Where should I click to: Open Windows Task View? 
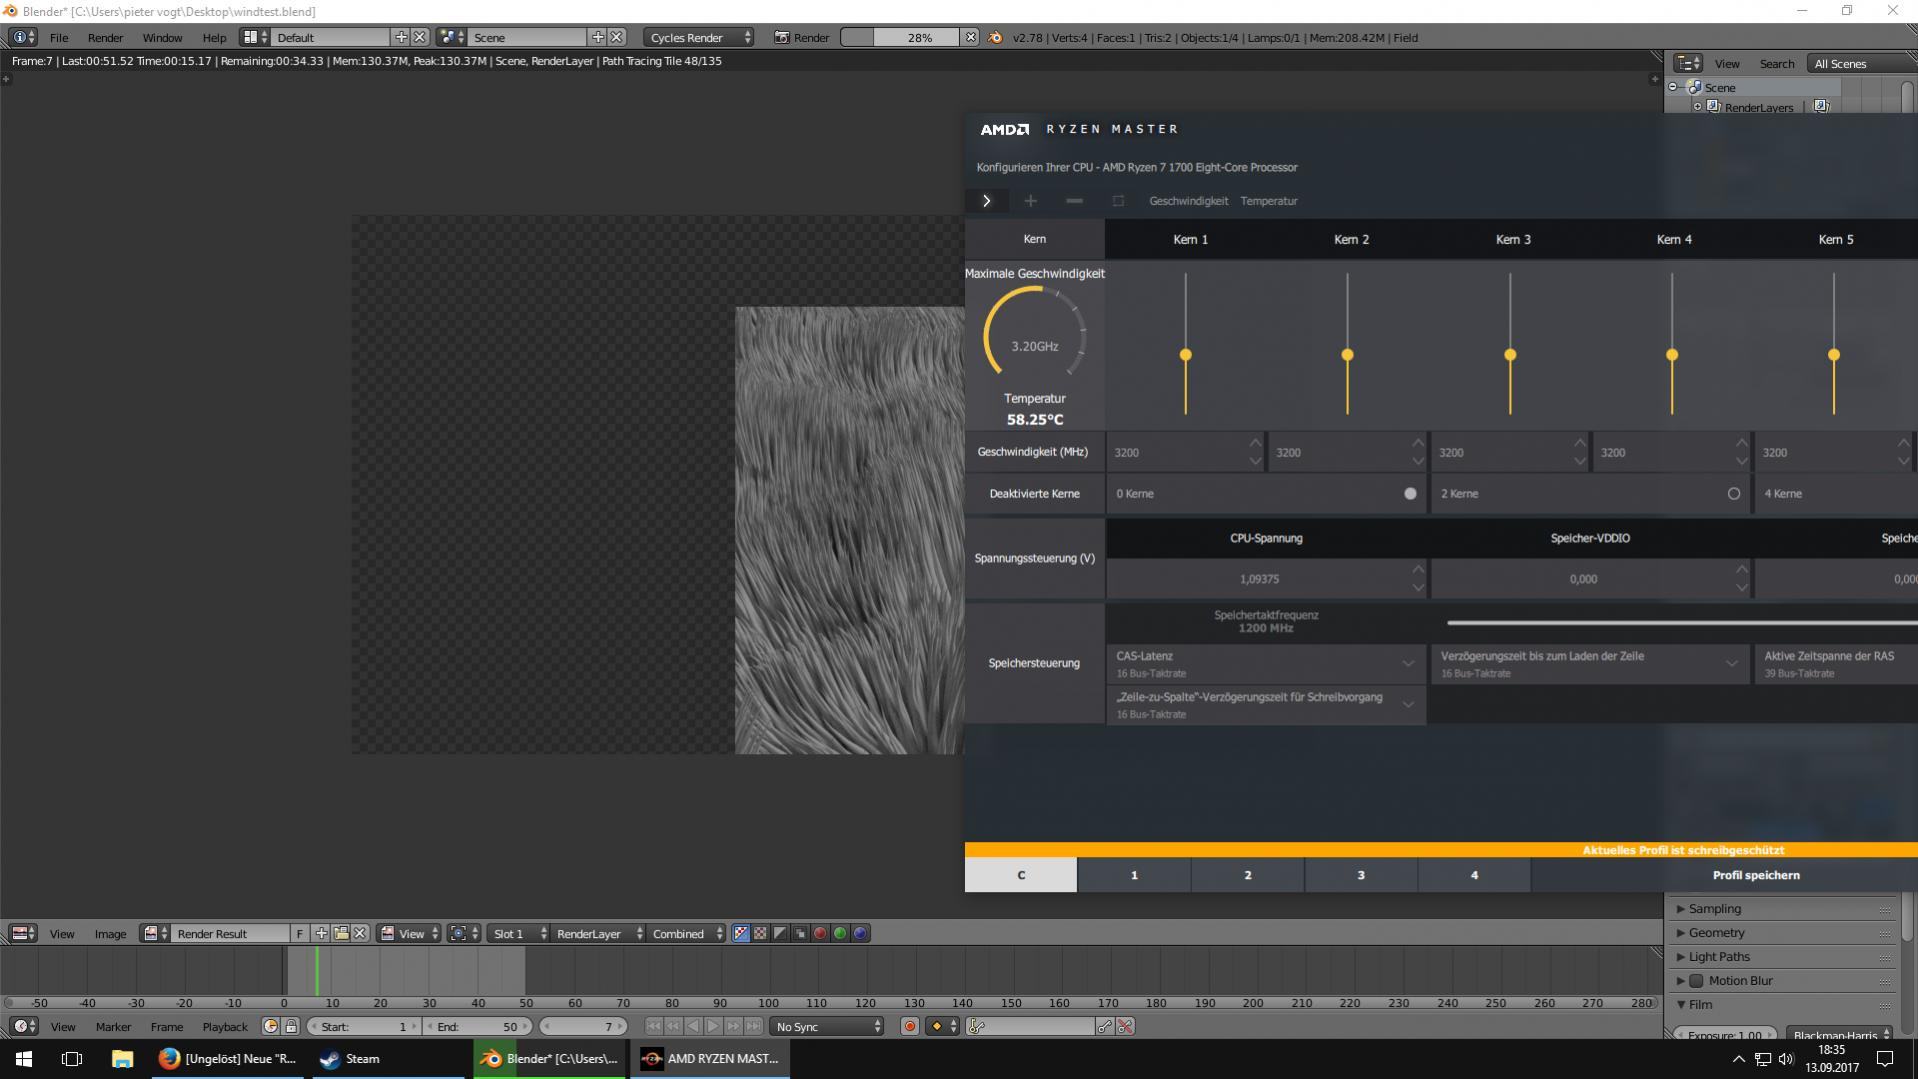point(72,1058)
